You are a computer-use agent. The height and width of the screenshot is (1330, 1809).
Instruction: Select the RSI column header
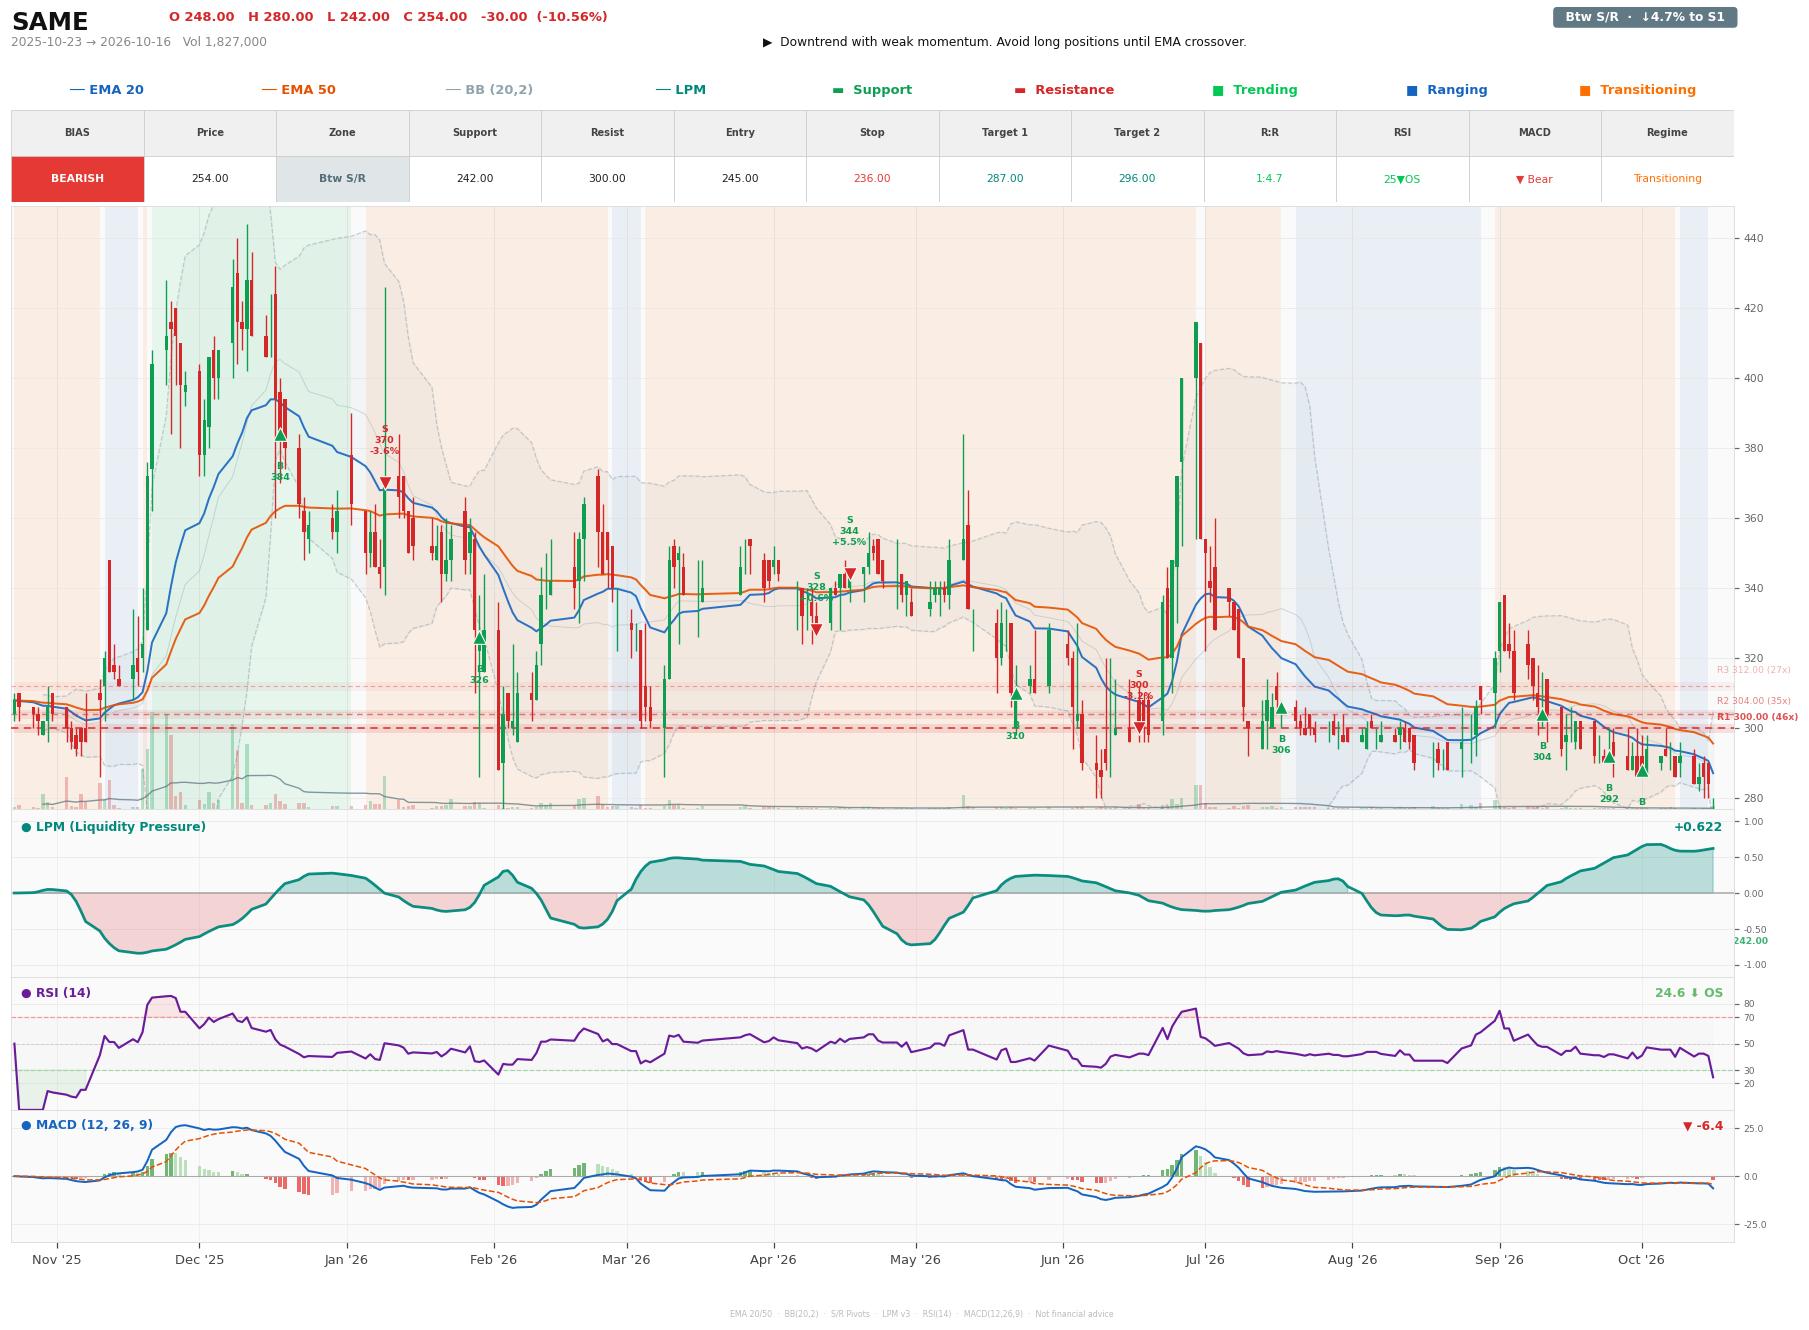pos(1402,133)
